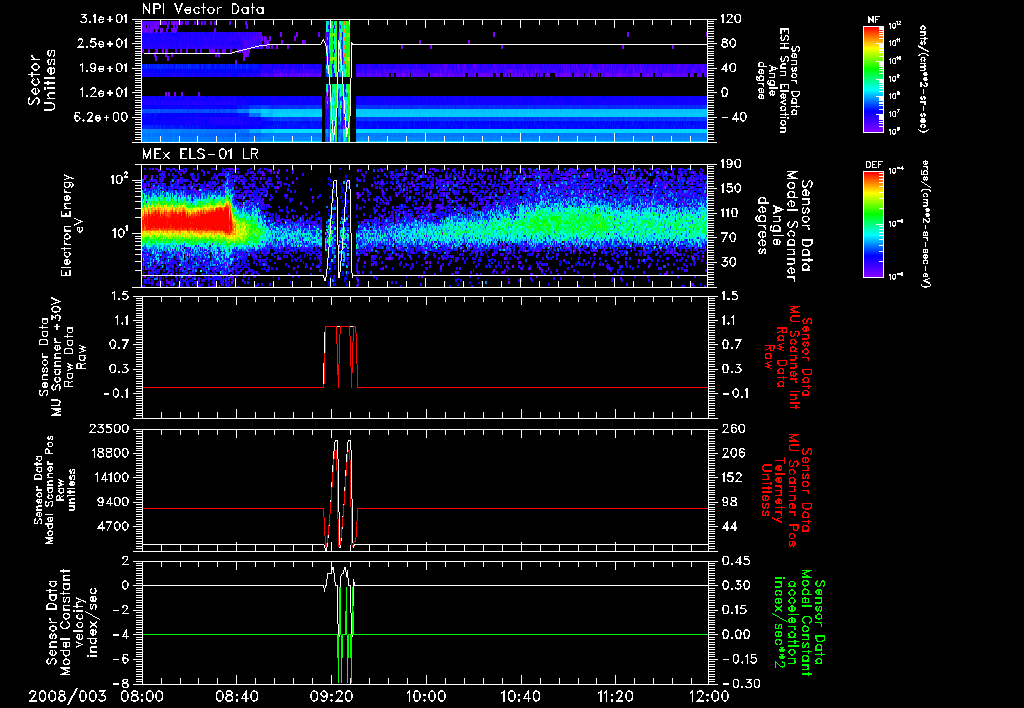Click the "09:20" time axis label
The height and width of the screenshot is (708, 1024).
(331, 696)
